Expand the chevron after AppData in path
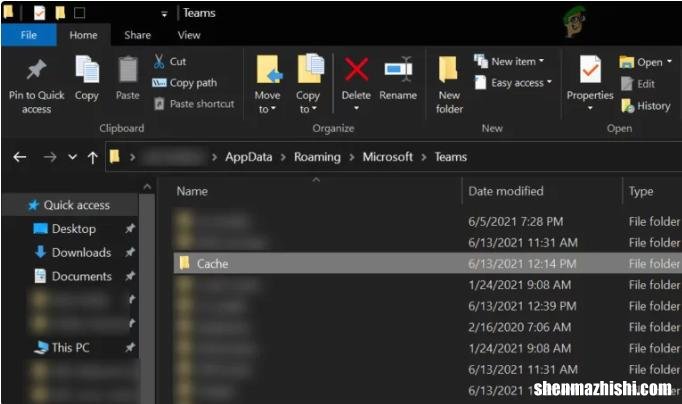Image resolution: width=682 pixels, height=404 pixels. pos(283,157)
